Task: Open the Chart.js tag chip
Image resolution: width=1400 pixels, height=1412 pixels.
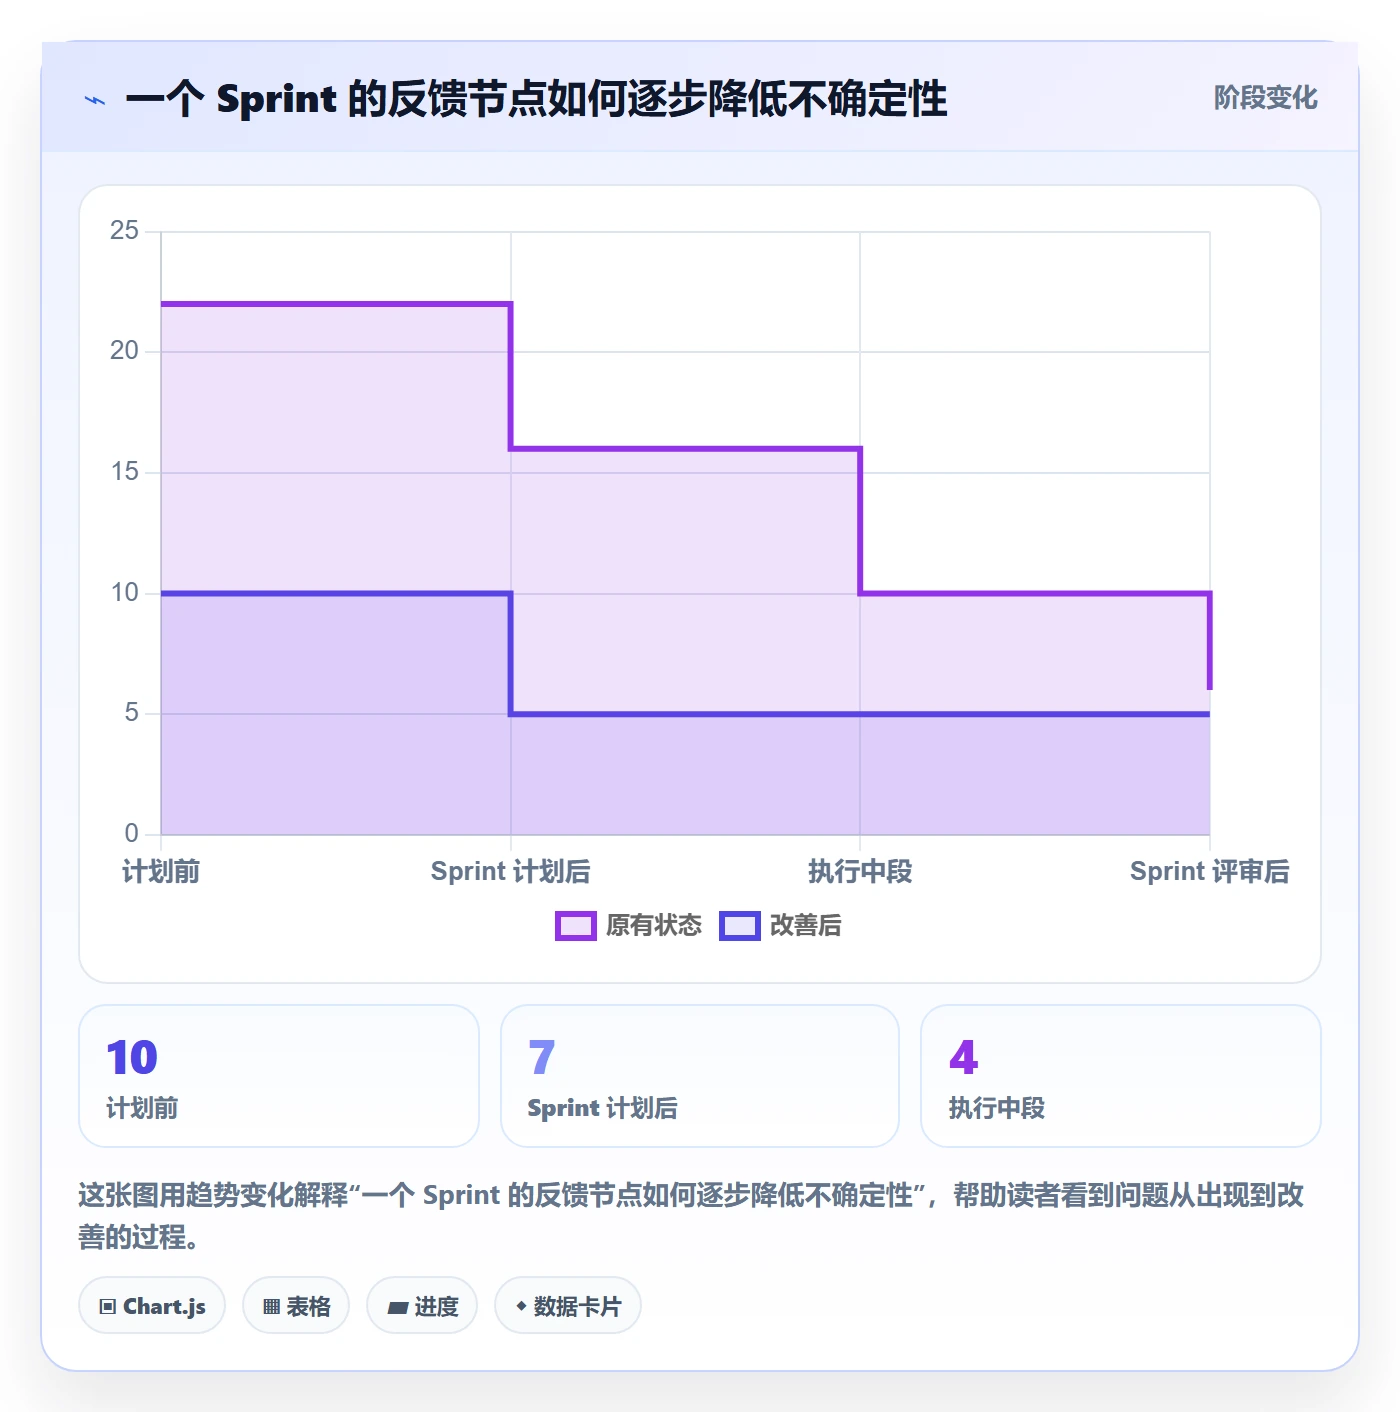Action: point(152,1306)
